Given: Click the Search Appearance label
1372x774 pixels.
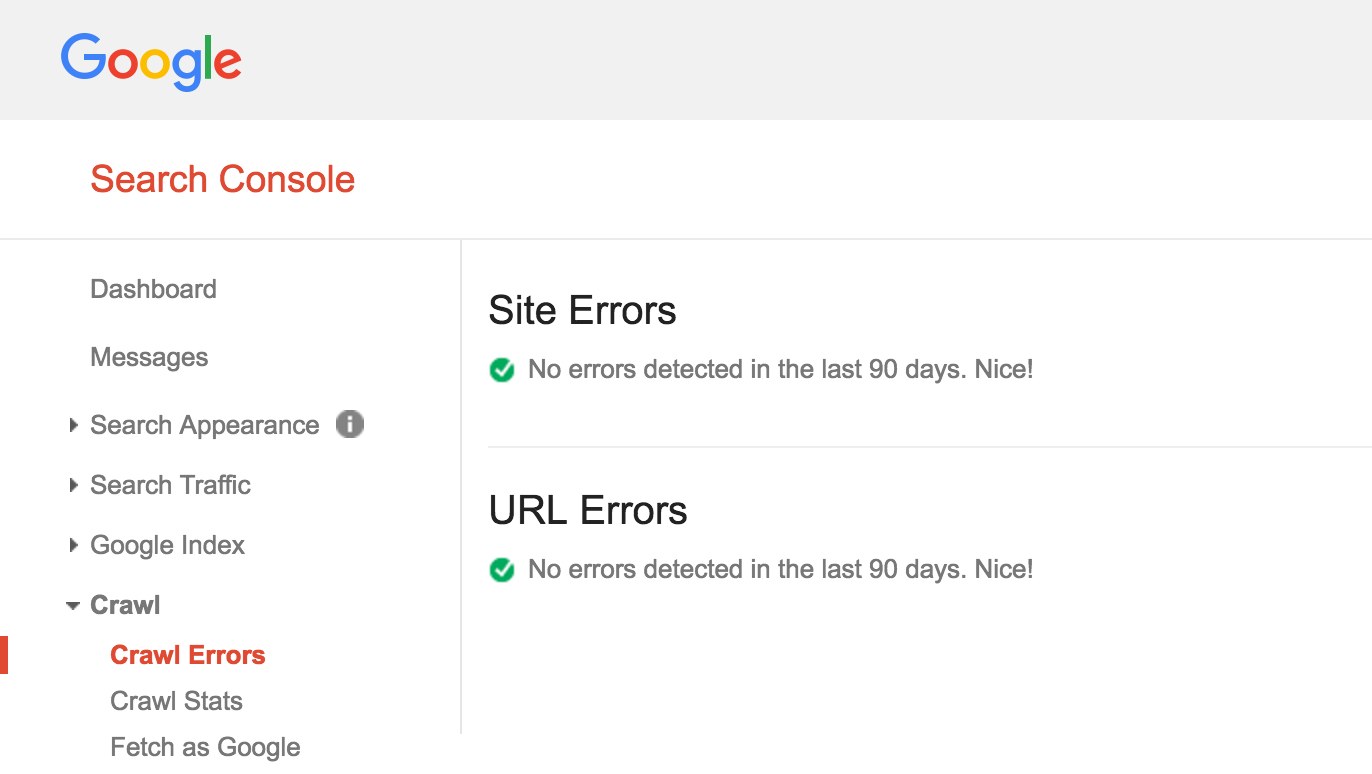Looking at the screenshot, I should pos(204,425).
